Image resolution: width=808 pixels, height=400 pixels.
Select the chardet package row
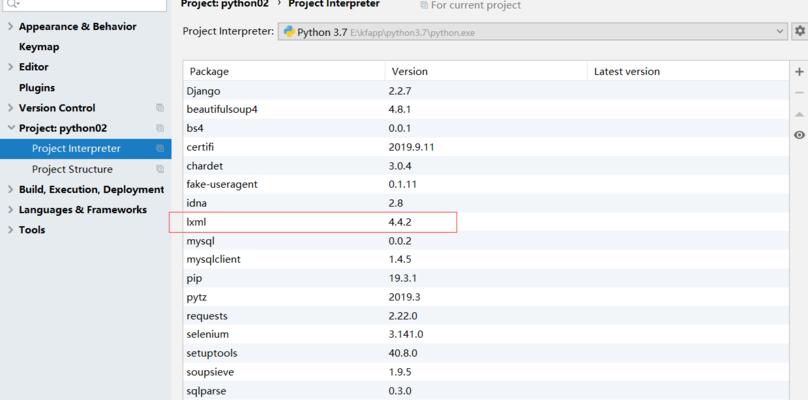click(x=486, y=166)
